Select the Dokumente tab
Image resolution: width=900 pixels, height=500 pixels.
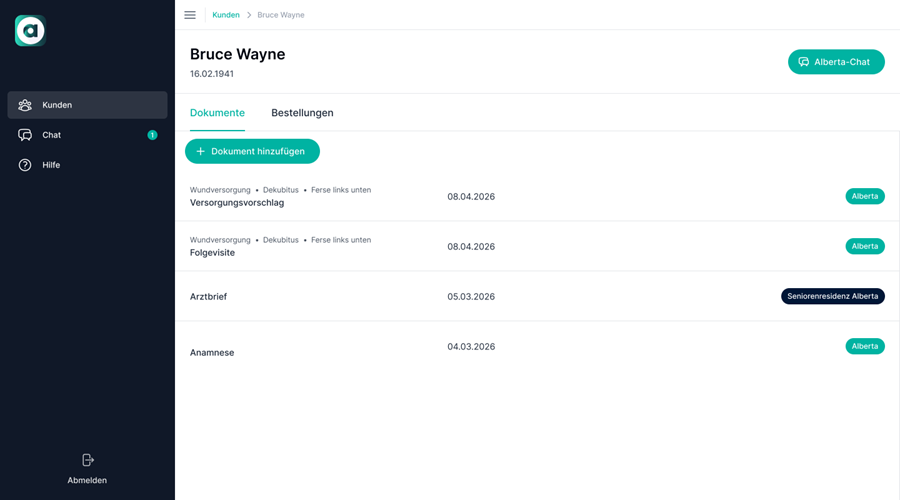pyautogui.click(x=217, y=113)
